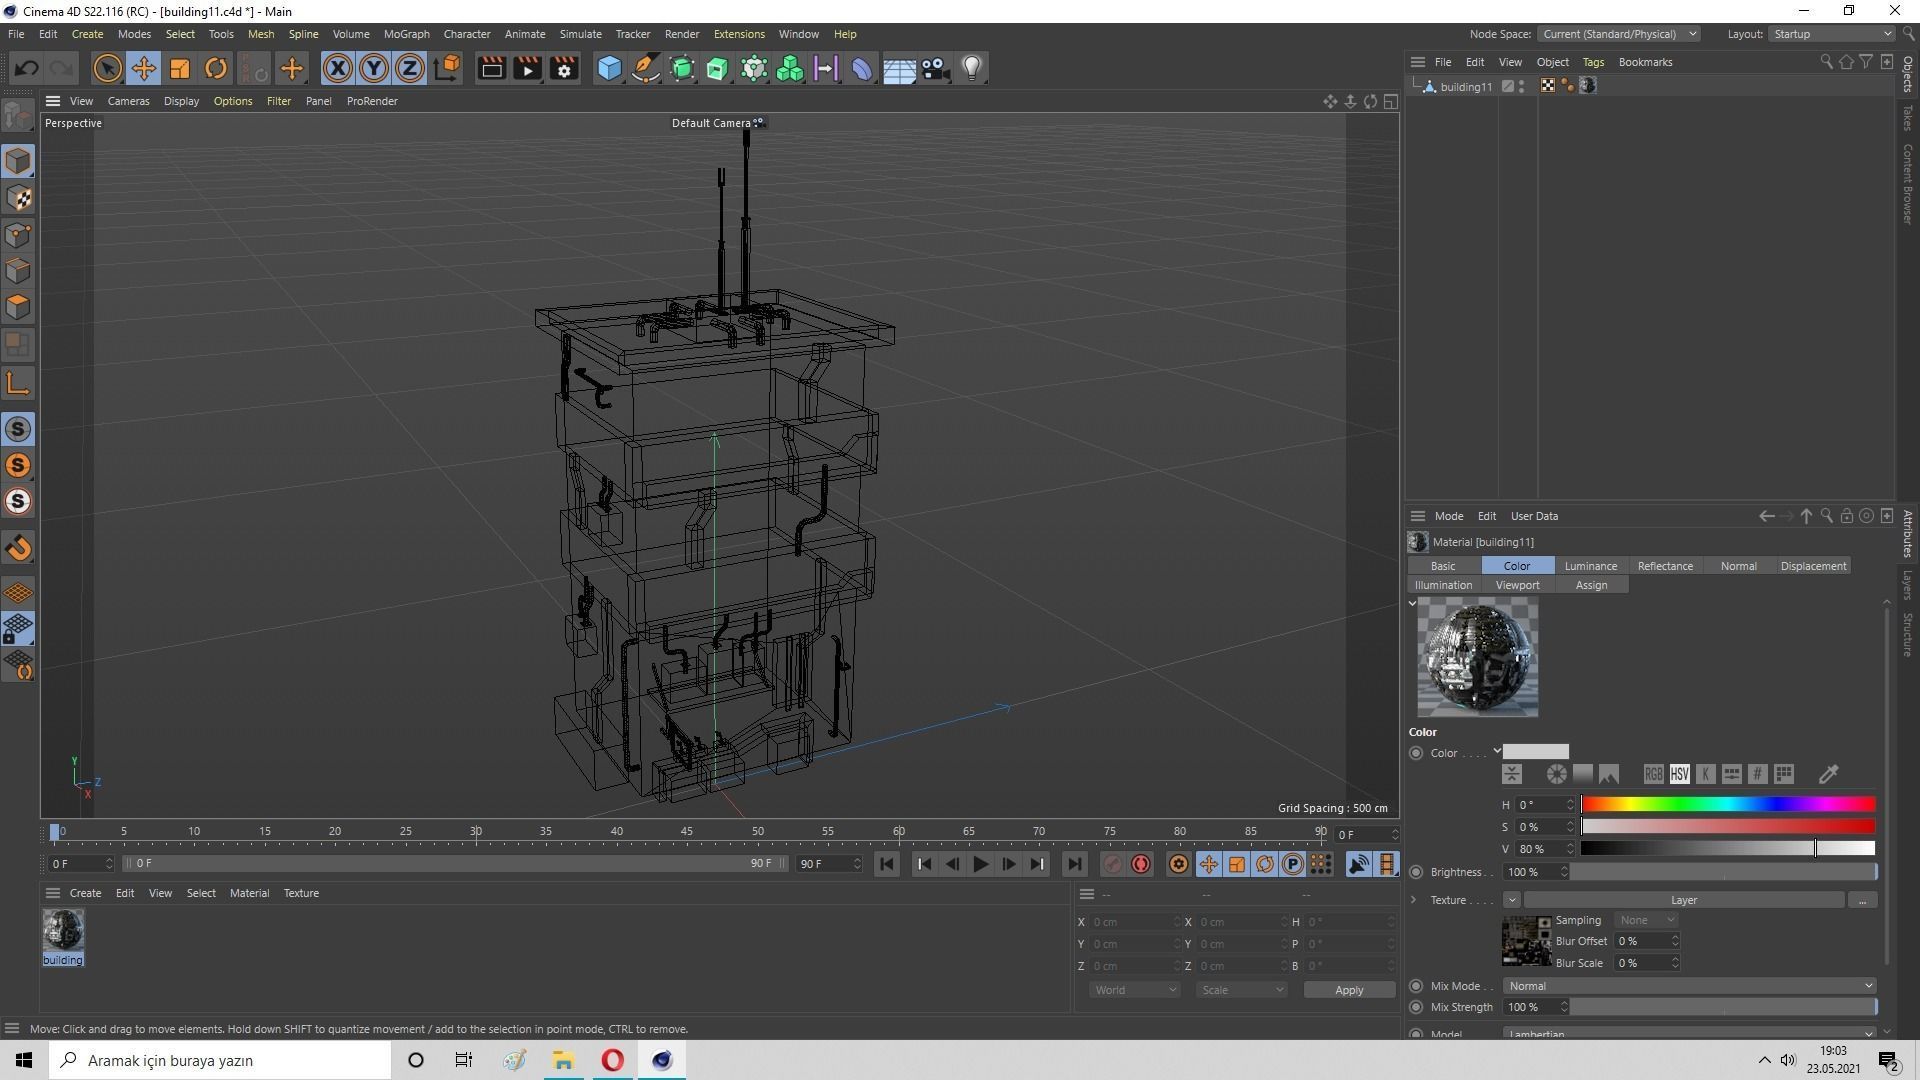Switch color sliders to HSV mode
This screenshot has height=1080, width=1920.
pyautogui.click(x=1679, y=774)
